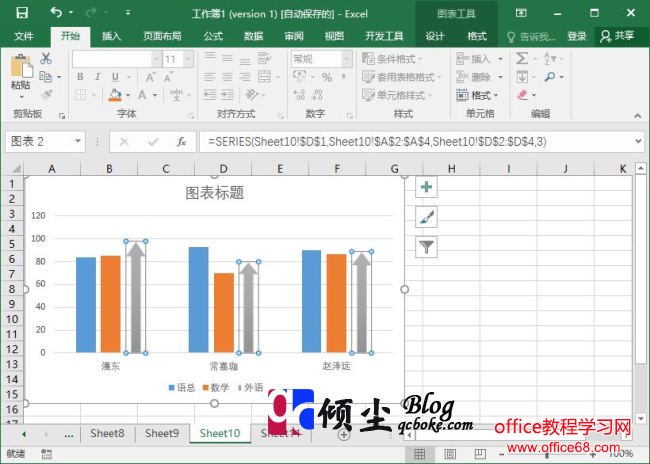The image size is (650, 464).
Task: Switch to the 页面布局 tab
Action: click(162, 36)
